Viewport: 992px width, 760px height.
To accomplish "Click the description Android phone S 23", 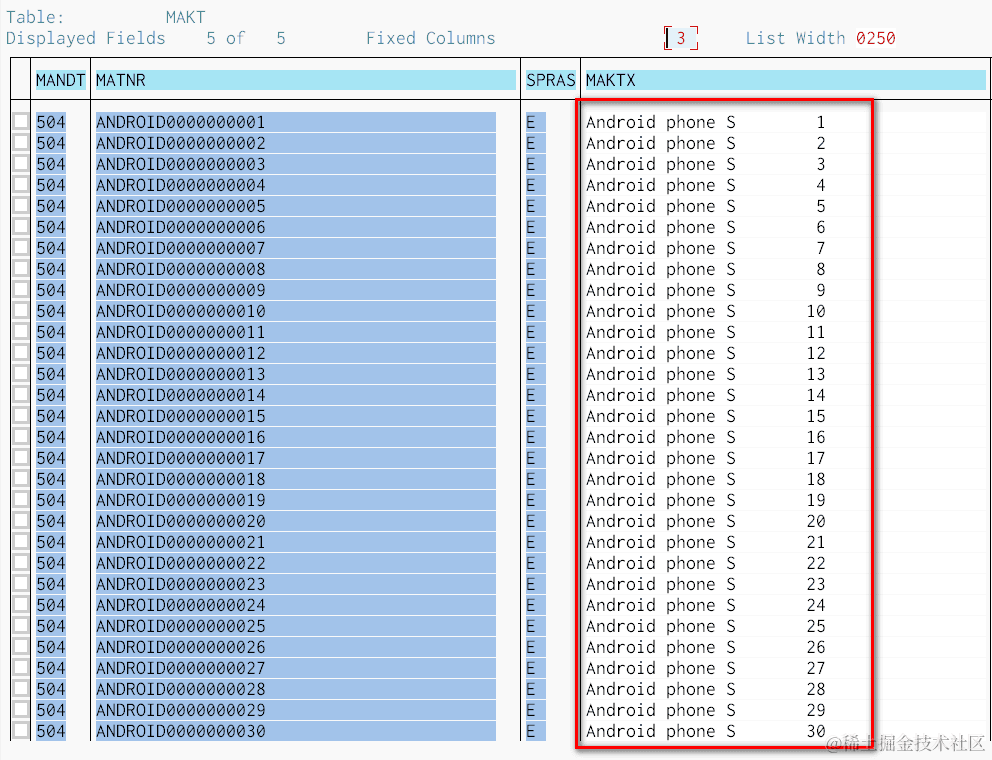I will tap(705, 583).
